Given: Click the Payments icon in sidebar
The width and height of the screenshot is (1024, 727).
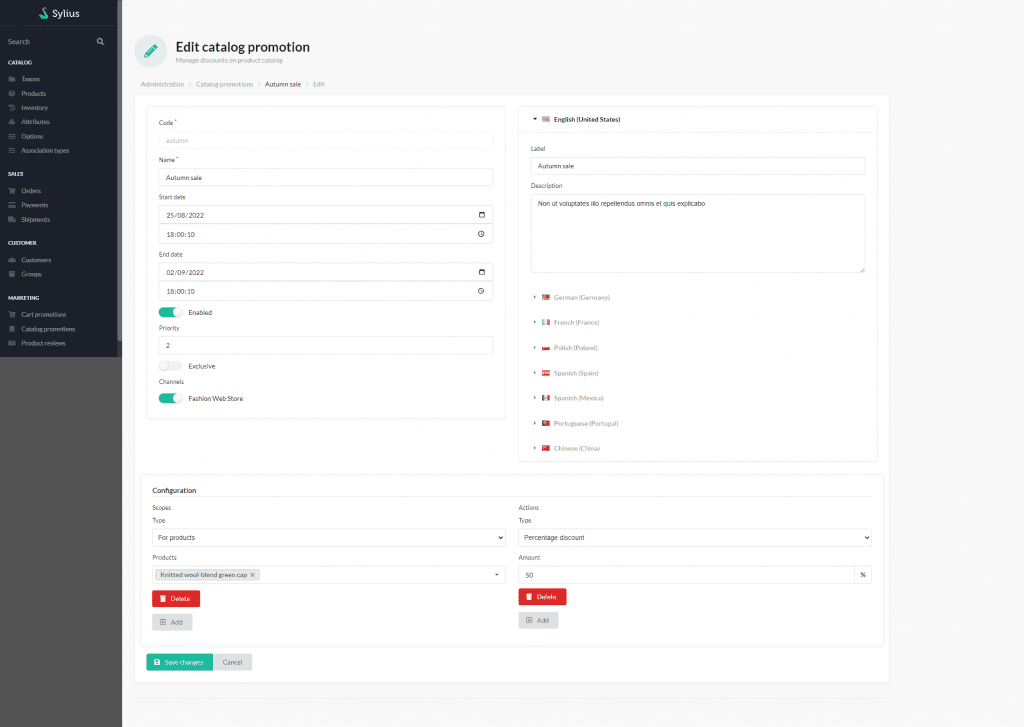Looking at the screenshot, I should point(12,205).
